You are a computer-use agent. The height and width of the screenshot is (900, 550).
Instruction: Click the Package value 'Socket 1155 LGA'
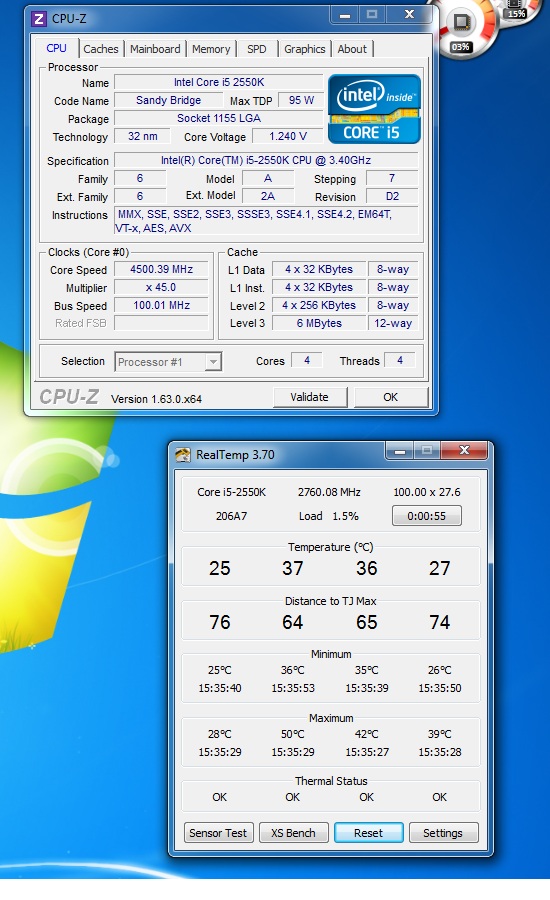219,118
